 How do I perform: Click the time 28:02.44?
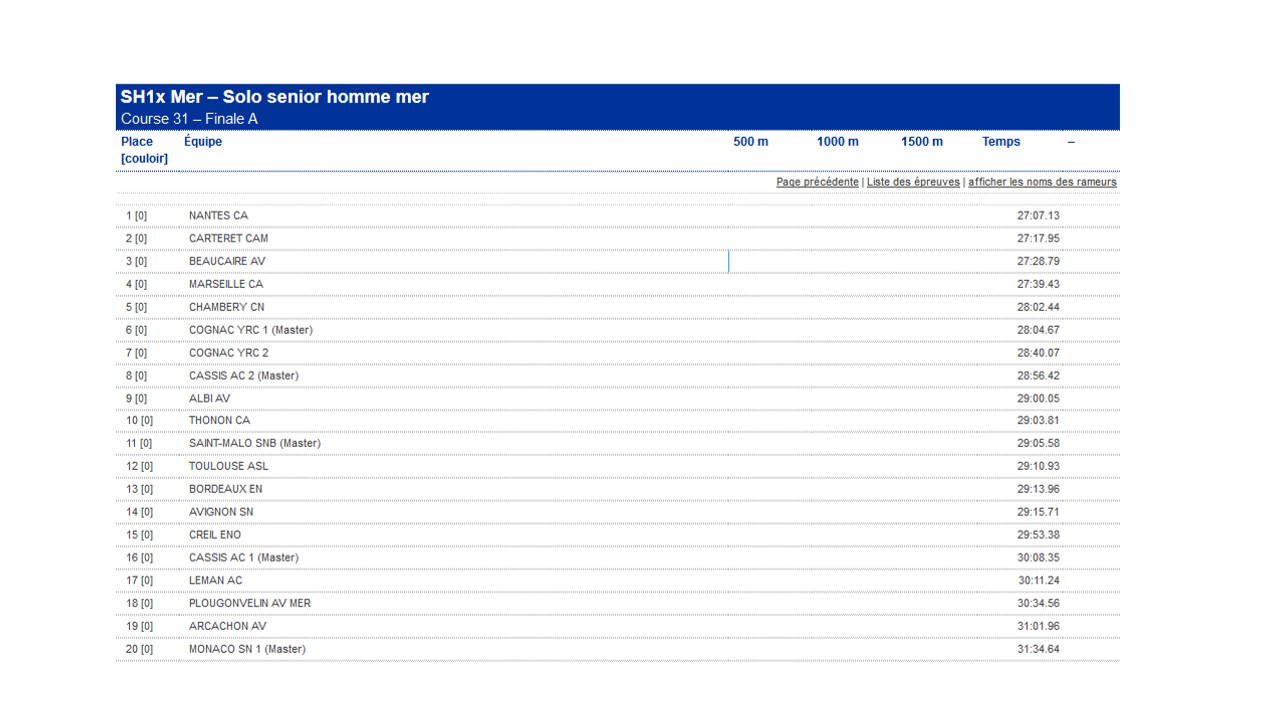(x=1038, y=308)
